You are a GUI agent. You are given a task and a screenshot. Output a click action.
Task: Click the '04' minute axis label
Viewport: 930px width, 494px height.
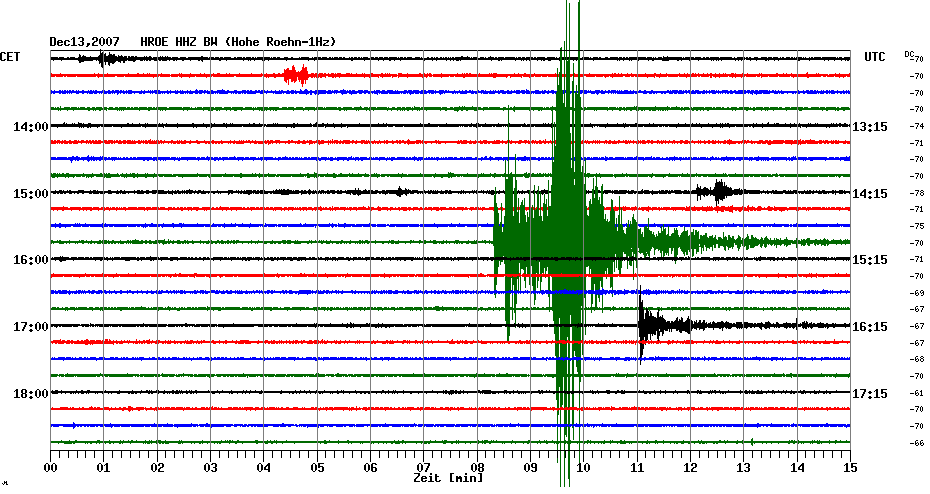(264, 468)
